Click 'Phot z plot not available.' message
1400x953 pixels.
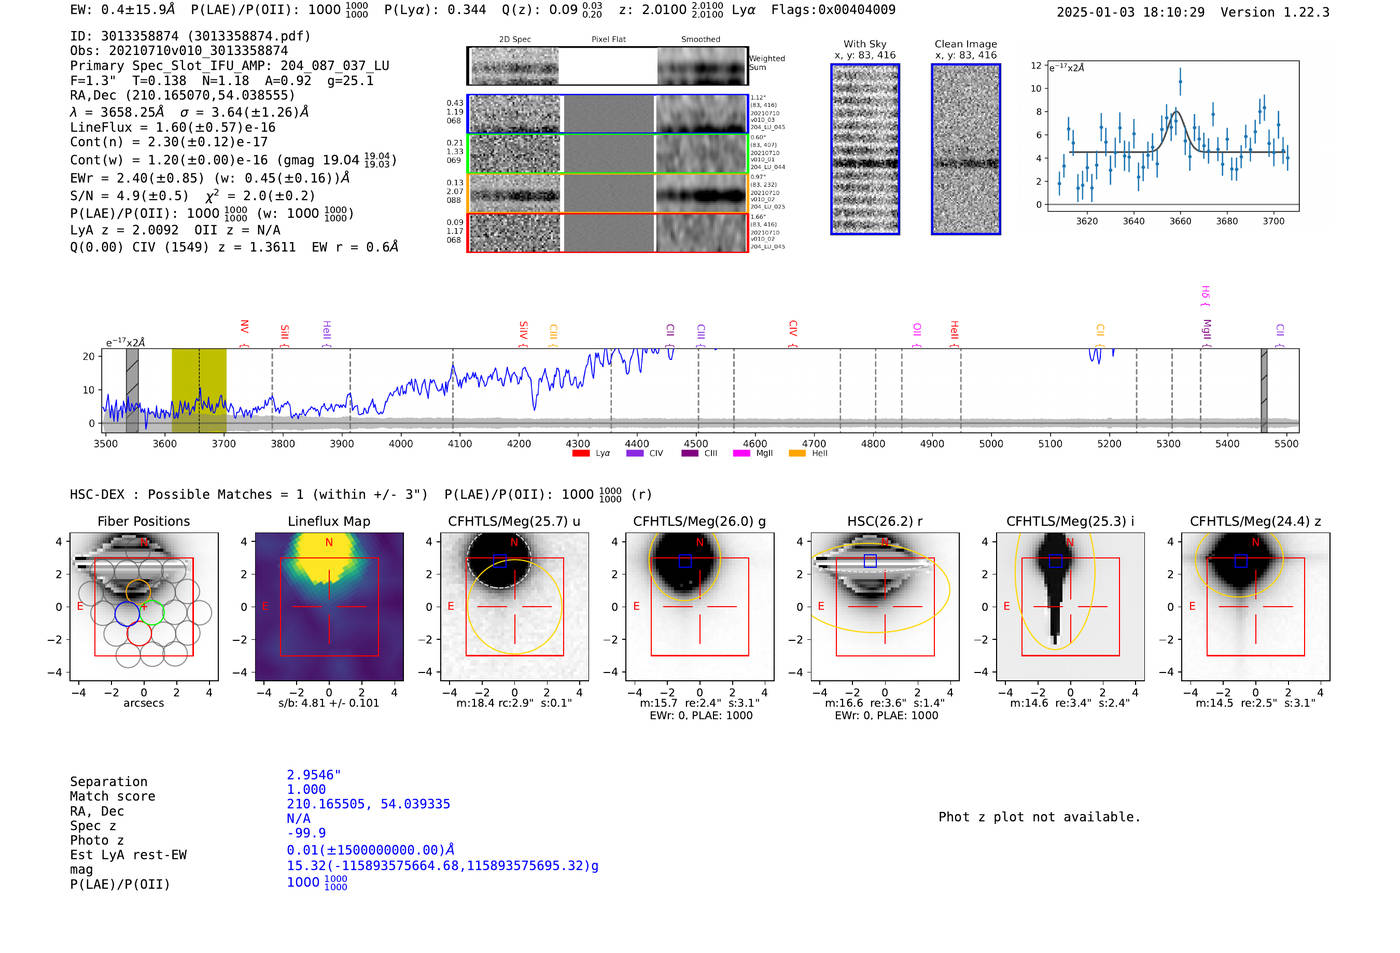pos(1039,817)
